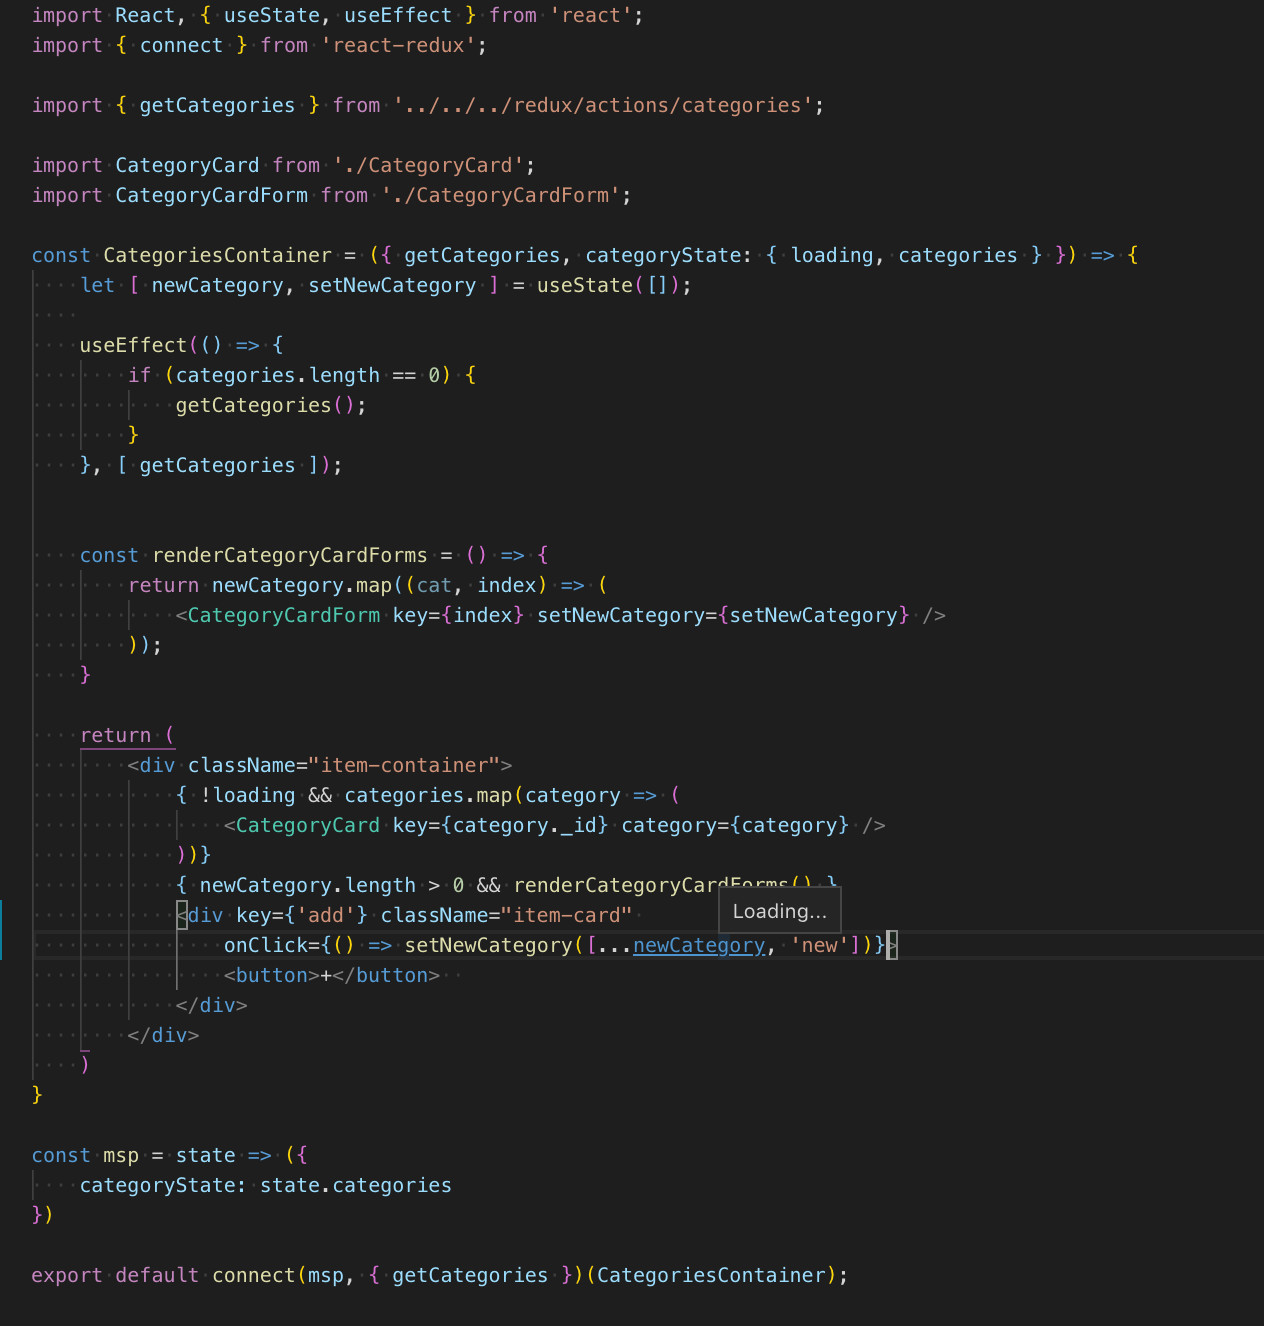Ctrl-click the underlined newCategory symbol link
Screen dimensions: 1264x1326
tap(699, 944)
